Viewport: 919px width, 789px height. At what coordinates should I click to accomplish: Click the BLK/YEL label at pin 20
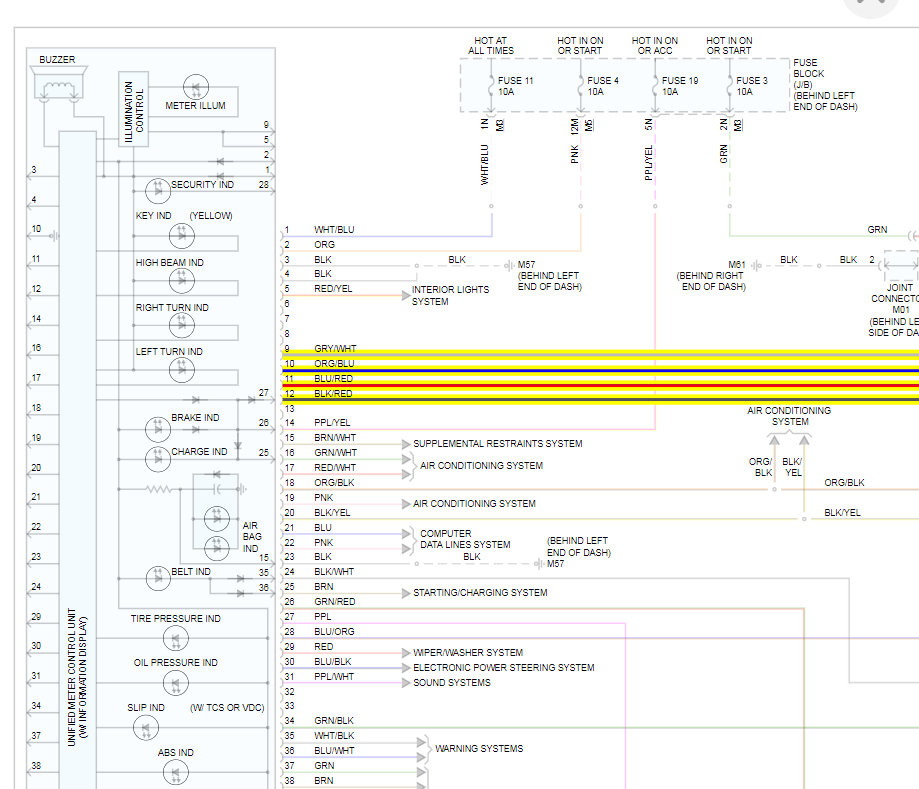tap(332, 513)
